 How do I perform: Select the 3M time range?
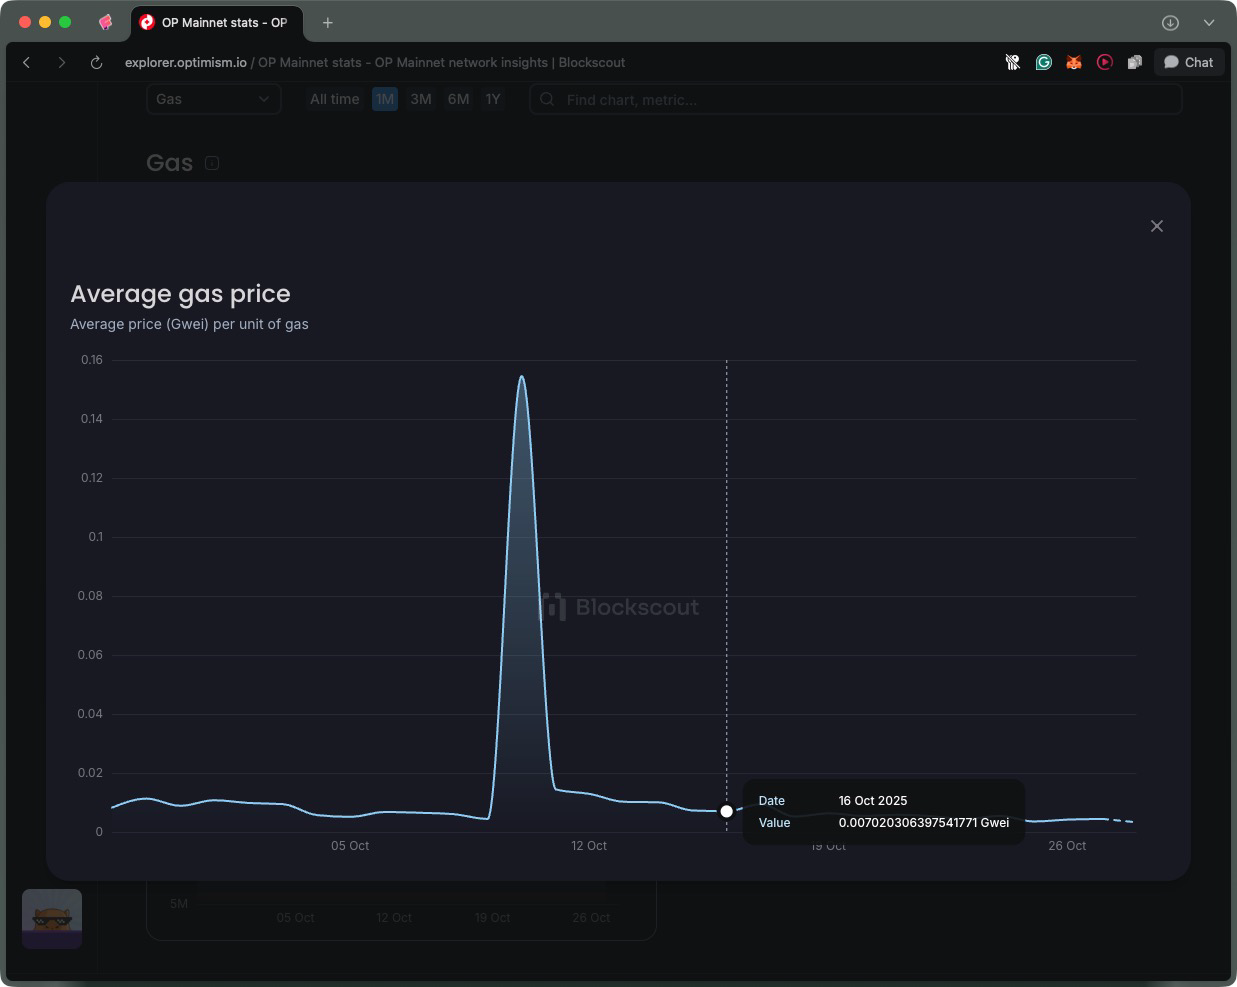click(x=421, y=99)
